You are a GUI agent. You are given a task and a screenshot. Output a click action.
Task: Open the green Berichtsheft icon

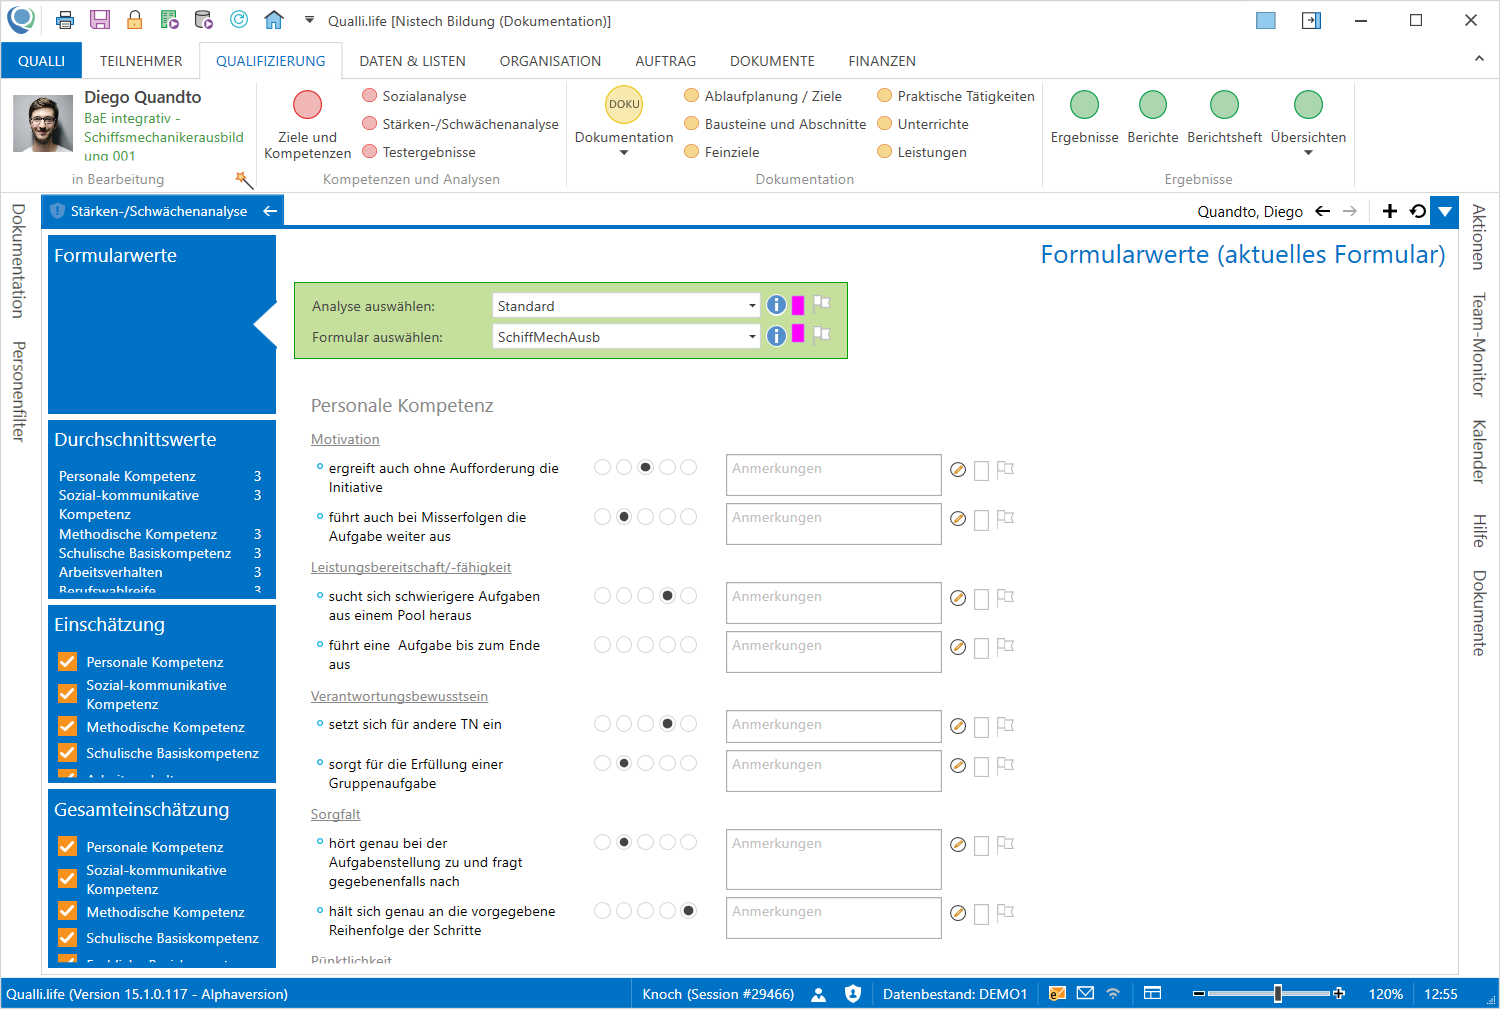click(x=1224, y=104)
